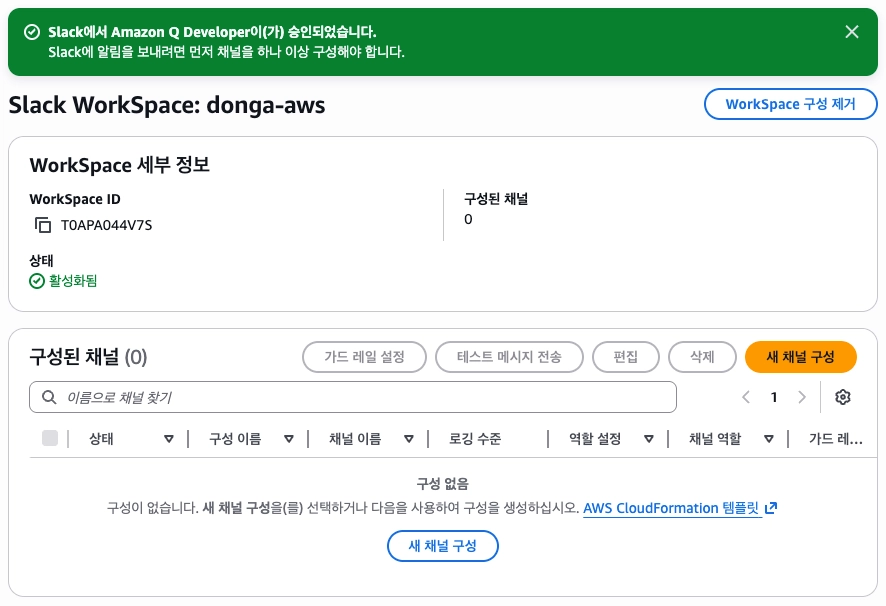Screen dimensions: 886x606
Task: Click the outlined 새 채널 구성 button in the empty state
Action: tap(442, 546)
